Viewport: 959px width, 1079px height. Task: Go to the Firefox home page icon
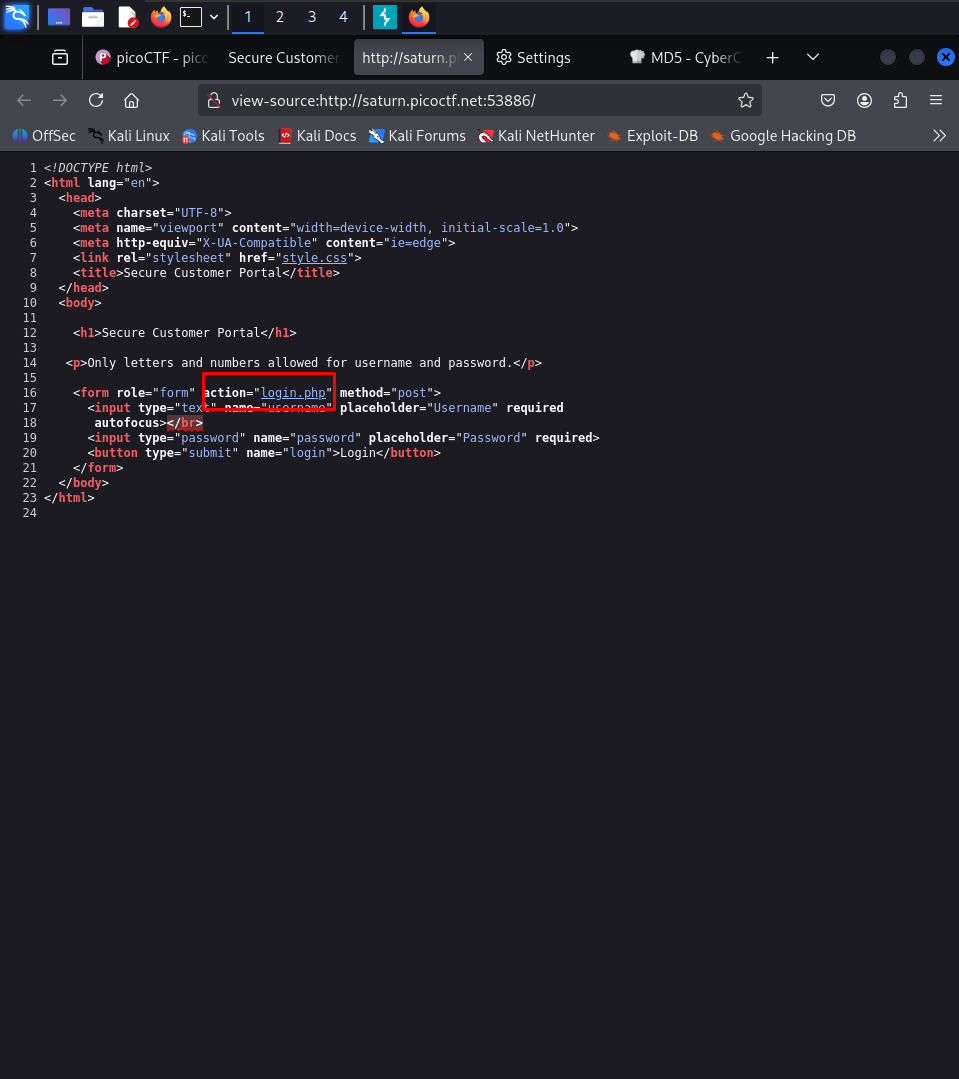131,100
